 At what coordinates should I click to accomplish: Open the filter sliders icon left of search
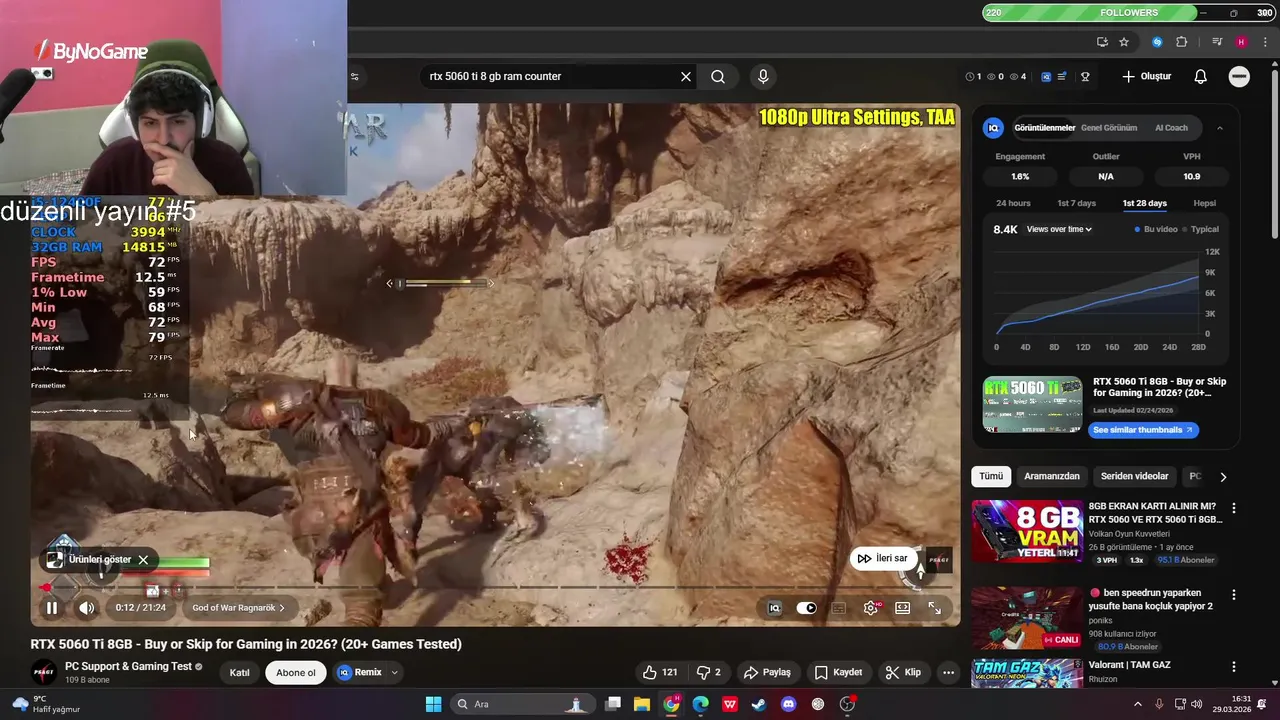pos(354,76)
